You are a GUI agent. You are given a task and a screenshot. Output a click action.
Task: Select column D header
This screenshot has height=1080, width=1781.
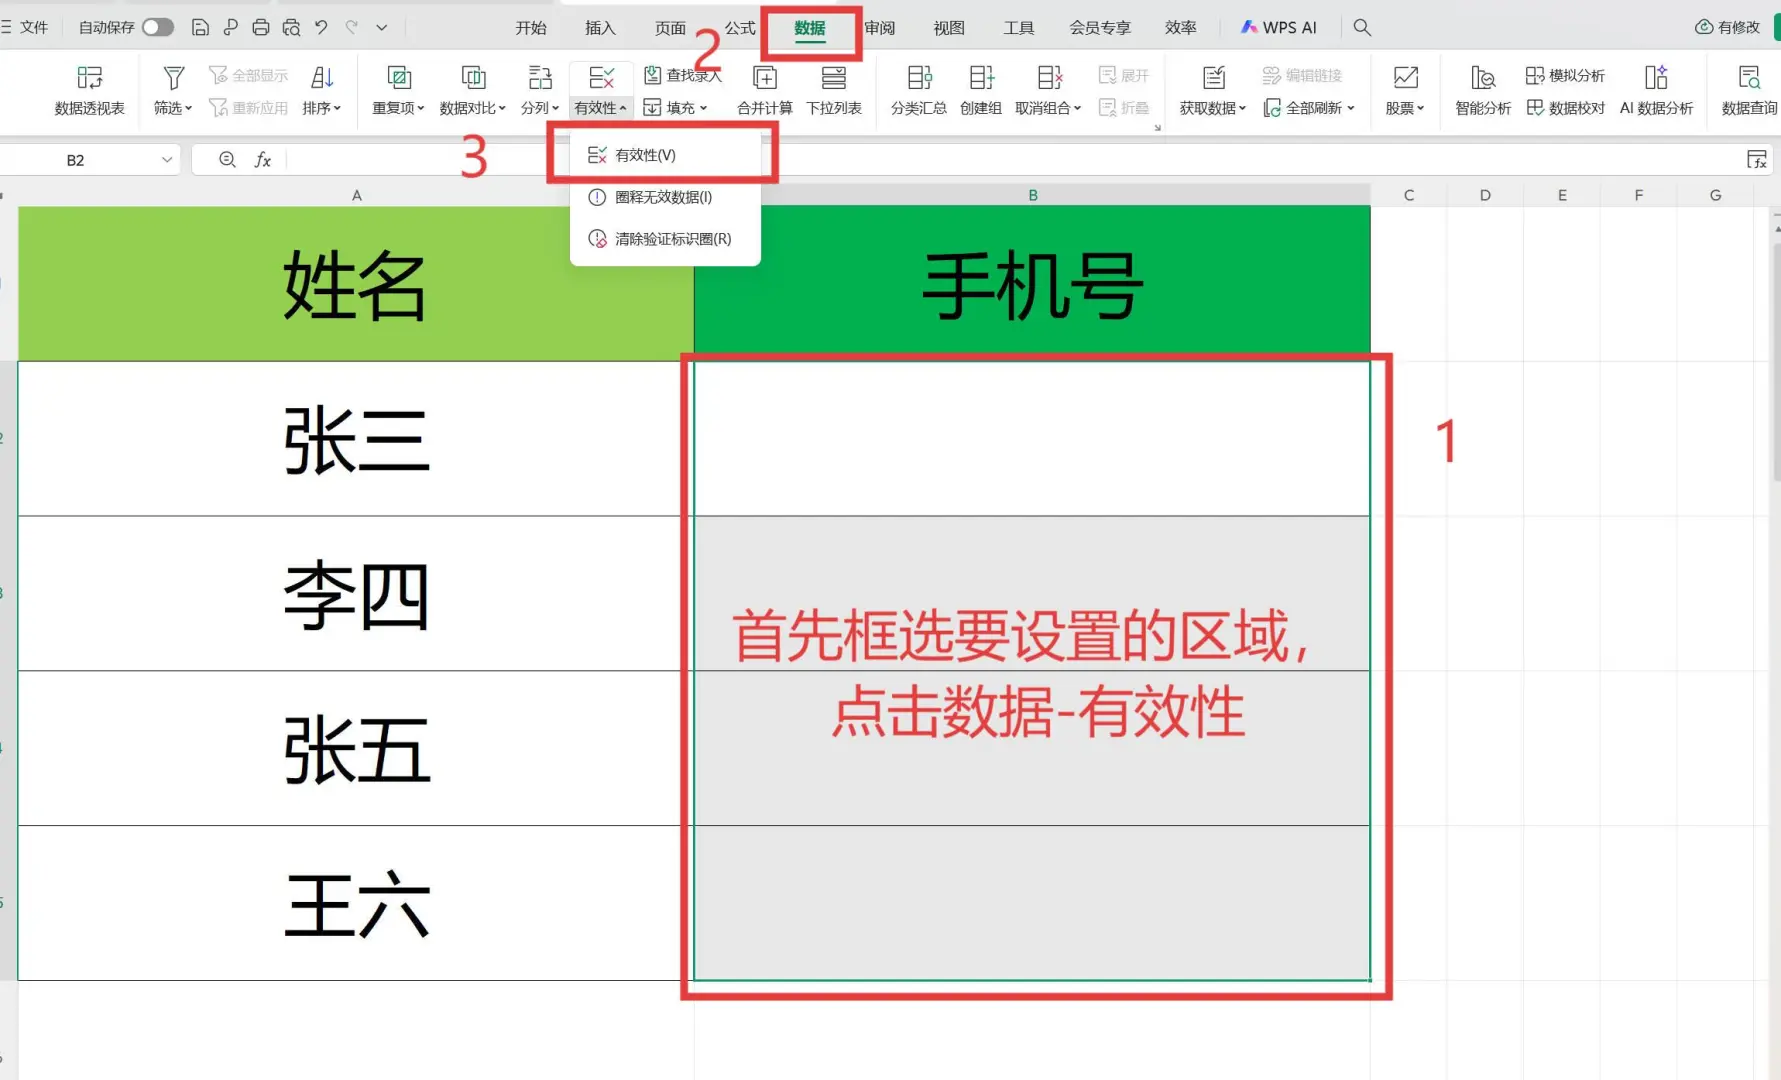tap(1485, 195)
